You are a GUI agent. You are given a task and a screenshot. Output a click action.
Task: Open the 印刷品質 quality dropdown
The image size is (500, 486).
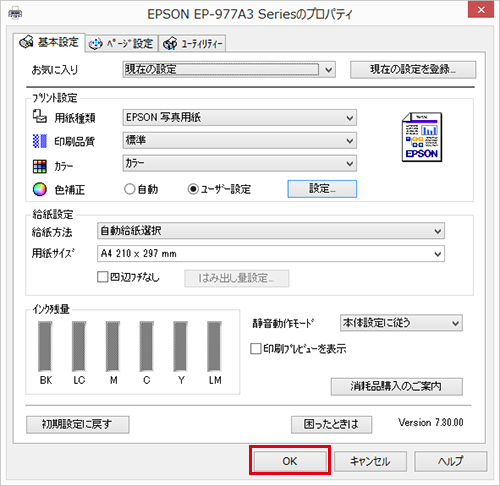pos(240,140)
